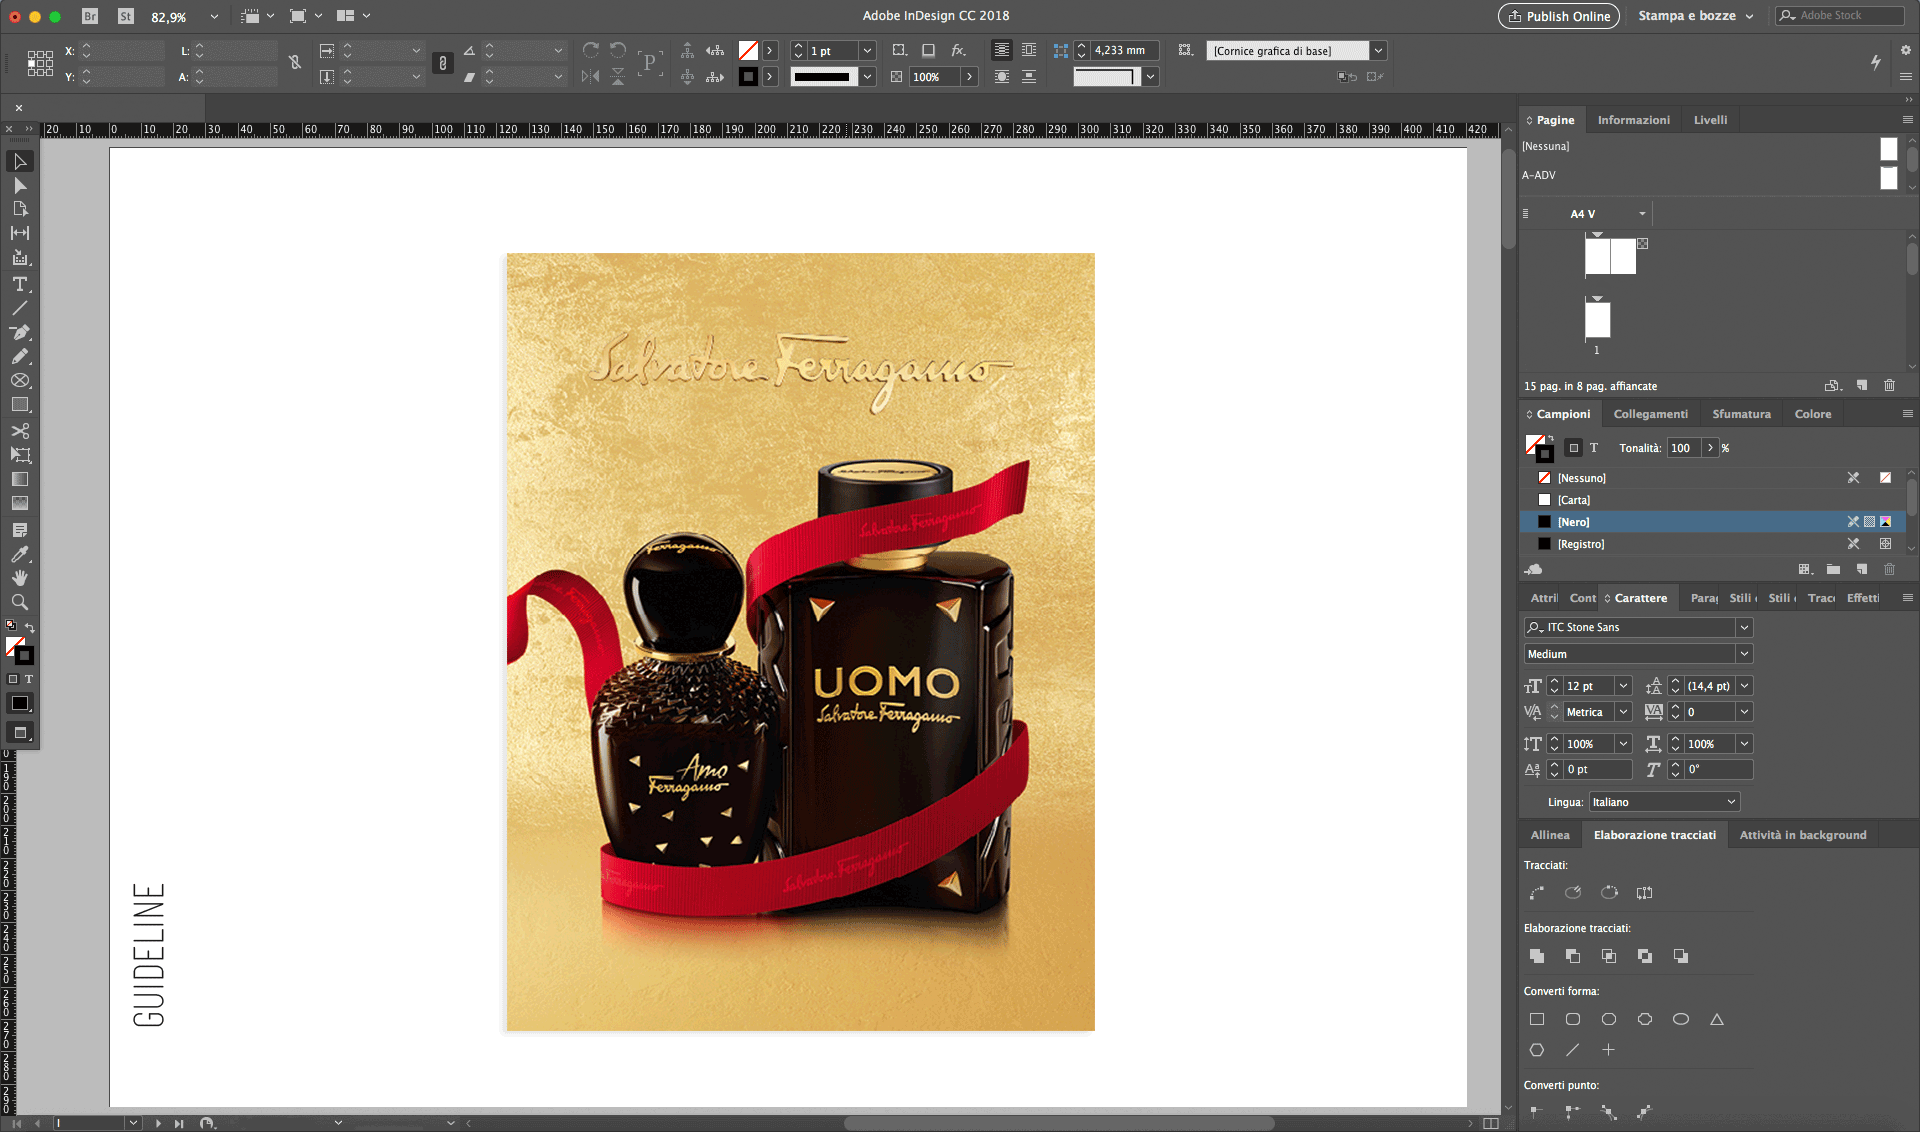Switch to the Livelli tab
This screenshot has width=1920, height=1132.
click(1710, 120)
